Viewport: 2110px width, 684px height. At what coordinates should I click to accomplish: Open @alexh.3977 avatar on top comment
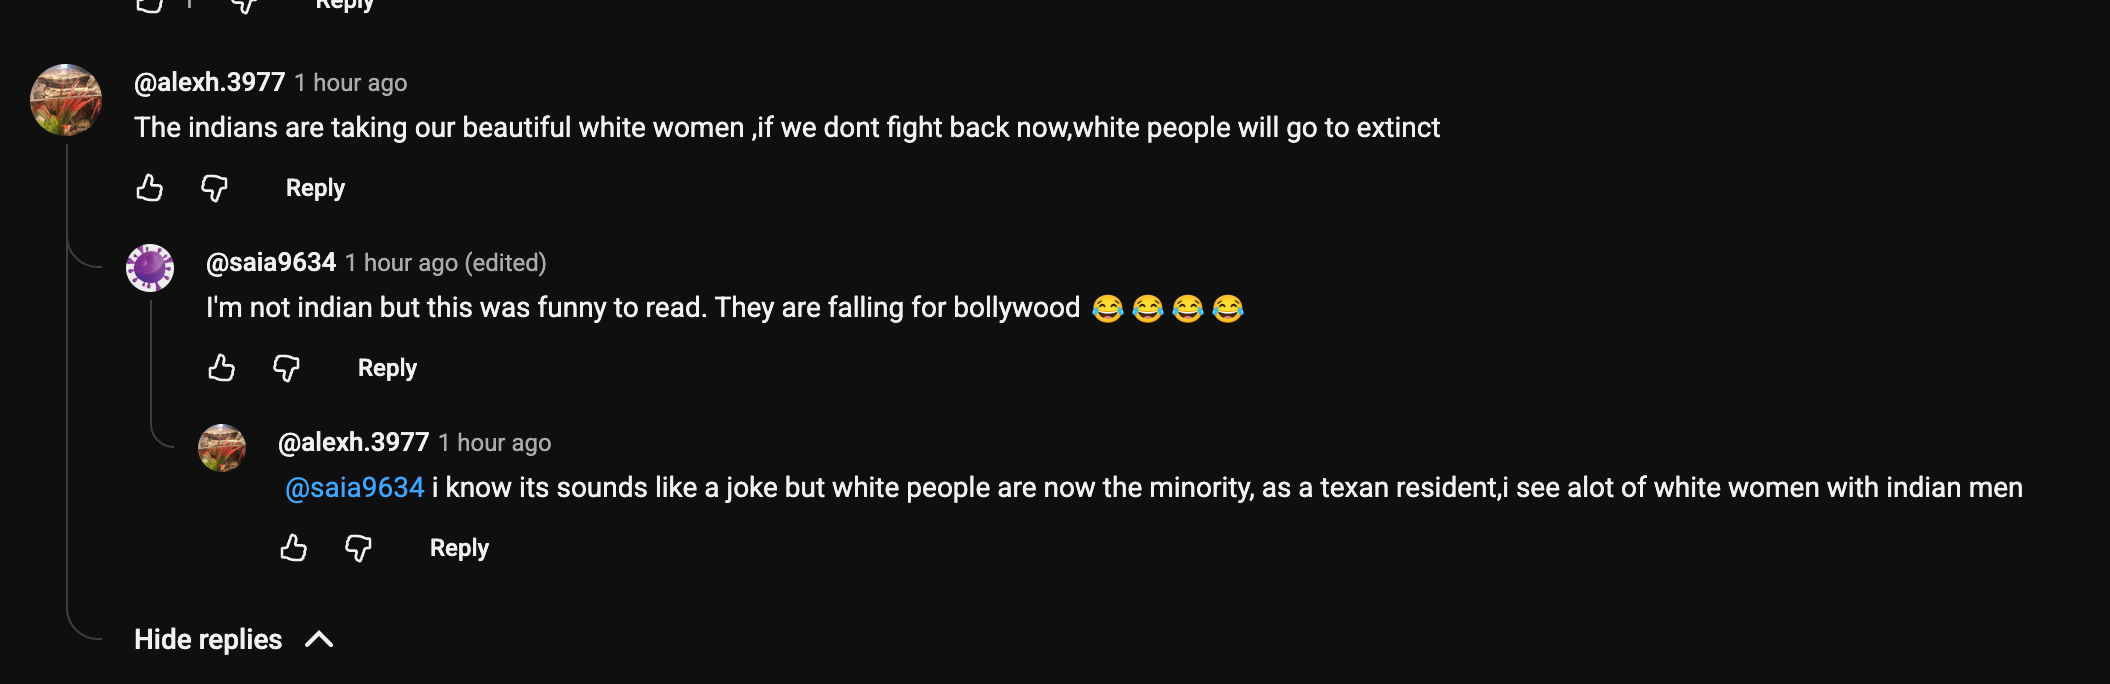(66, 100)
